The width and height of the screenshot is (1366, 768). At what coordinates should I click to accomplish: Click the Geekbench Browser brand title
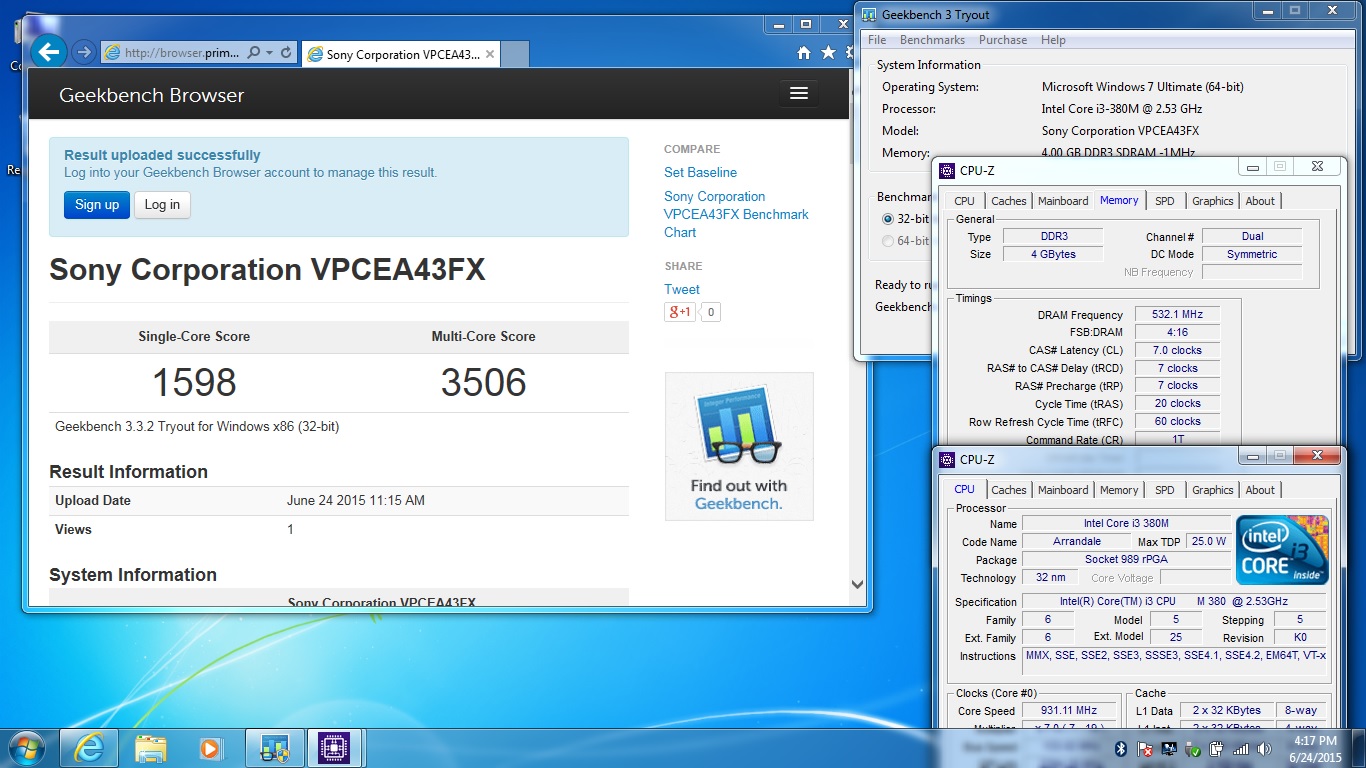click(x=152, y=95)
